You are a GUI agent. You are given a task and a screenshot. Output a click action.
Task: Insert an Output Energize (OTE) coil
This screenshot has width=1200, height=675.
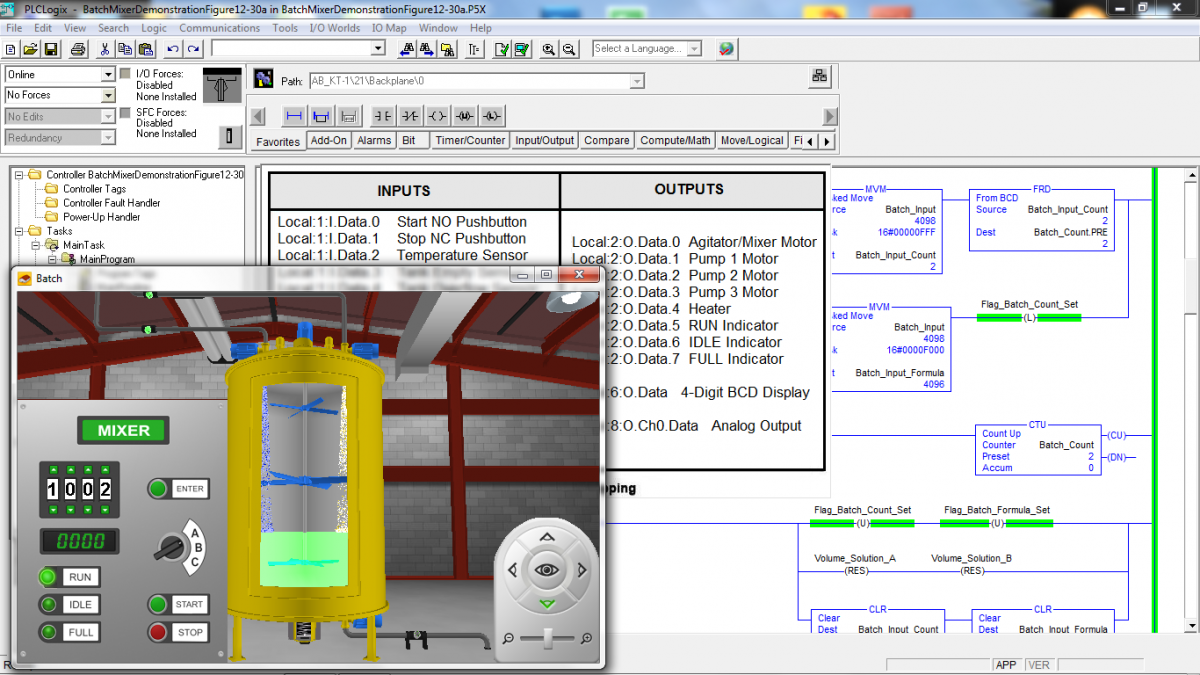click(x=437, y=115)
